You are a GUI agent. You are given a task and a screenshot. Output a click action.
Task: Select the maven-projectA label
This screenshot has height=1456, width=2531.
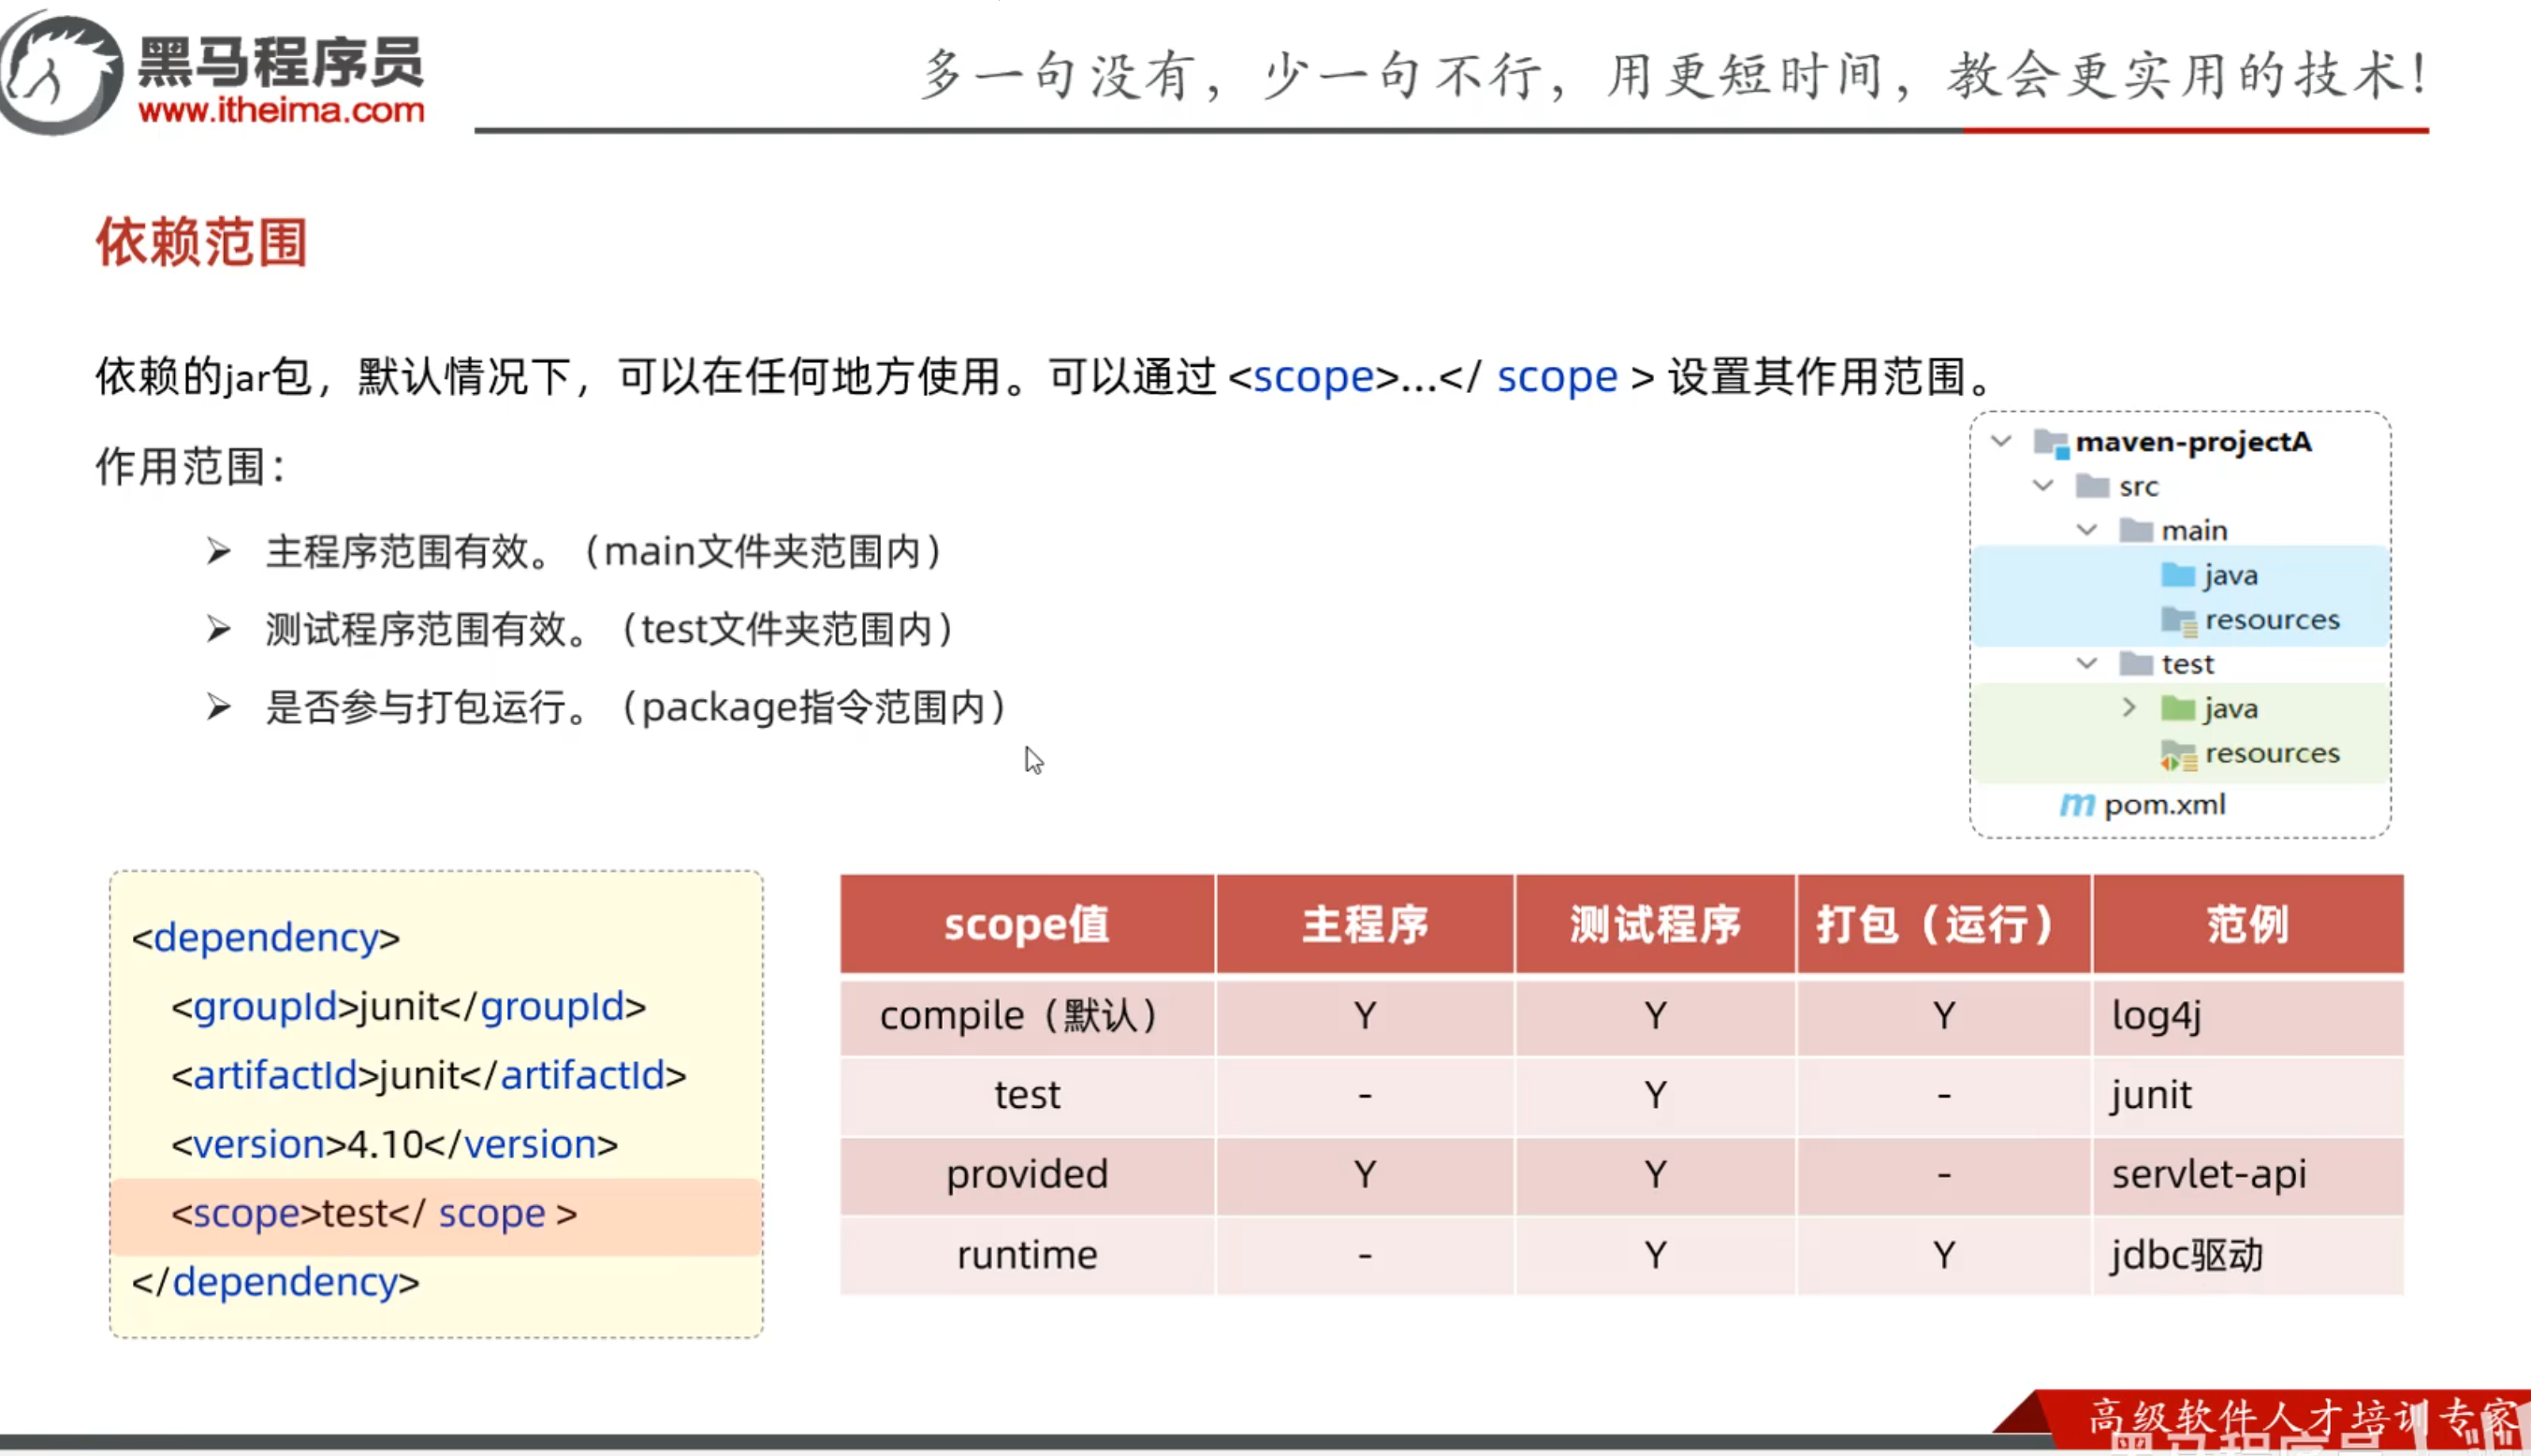2194,442
